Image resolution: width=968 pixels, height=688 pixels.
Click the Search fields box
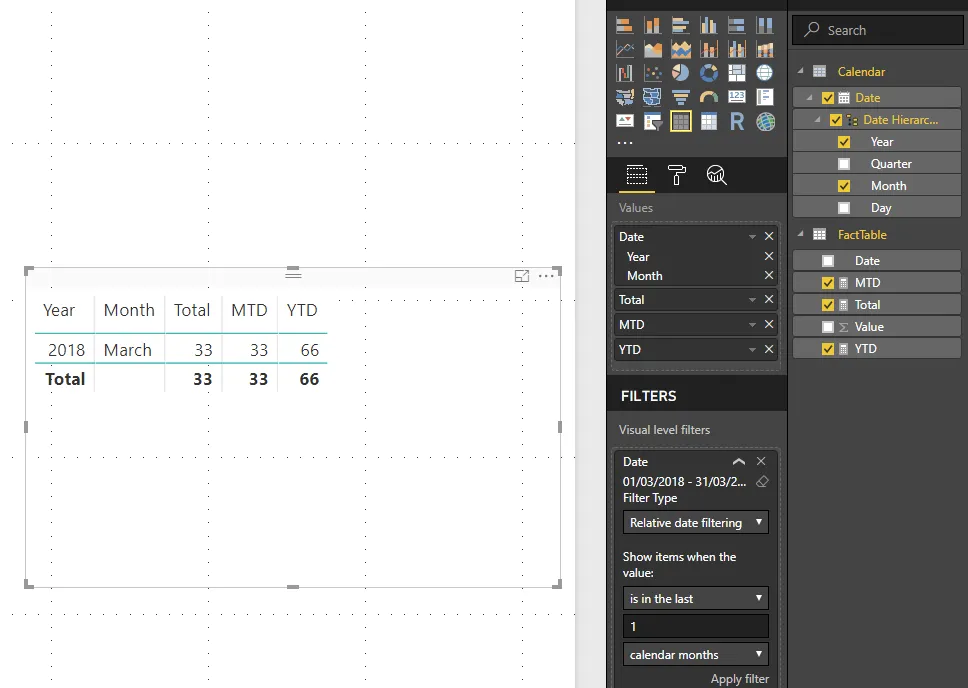coord(877,30)
